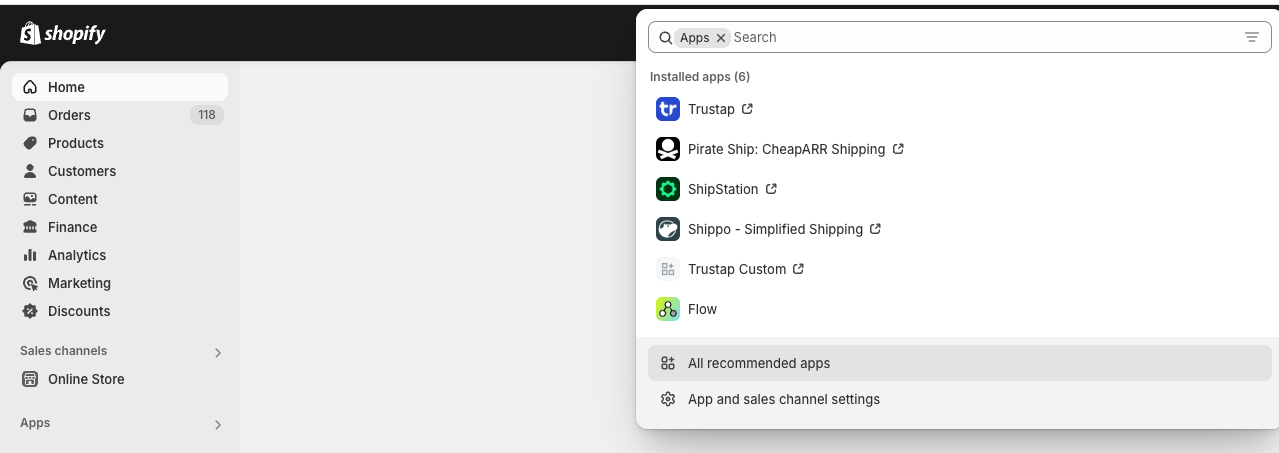This screenshot has width=1279, height=453.
Task: Click into the Search input field
Action: [x=980, y=37]
